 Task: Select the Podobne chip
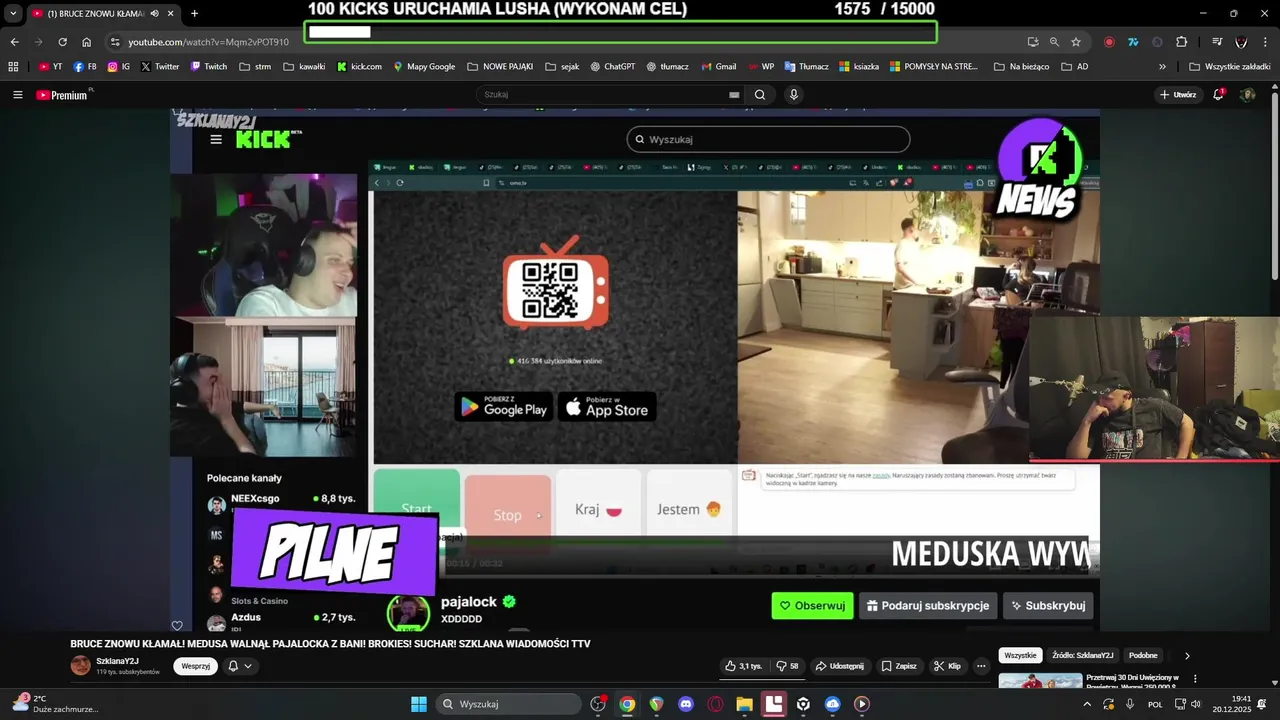point(1143,655)
